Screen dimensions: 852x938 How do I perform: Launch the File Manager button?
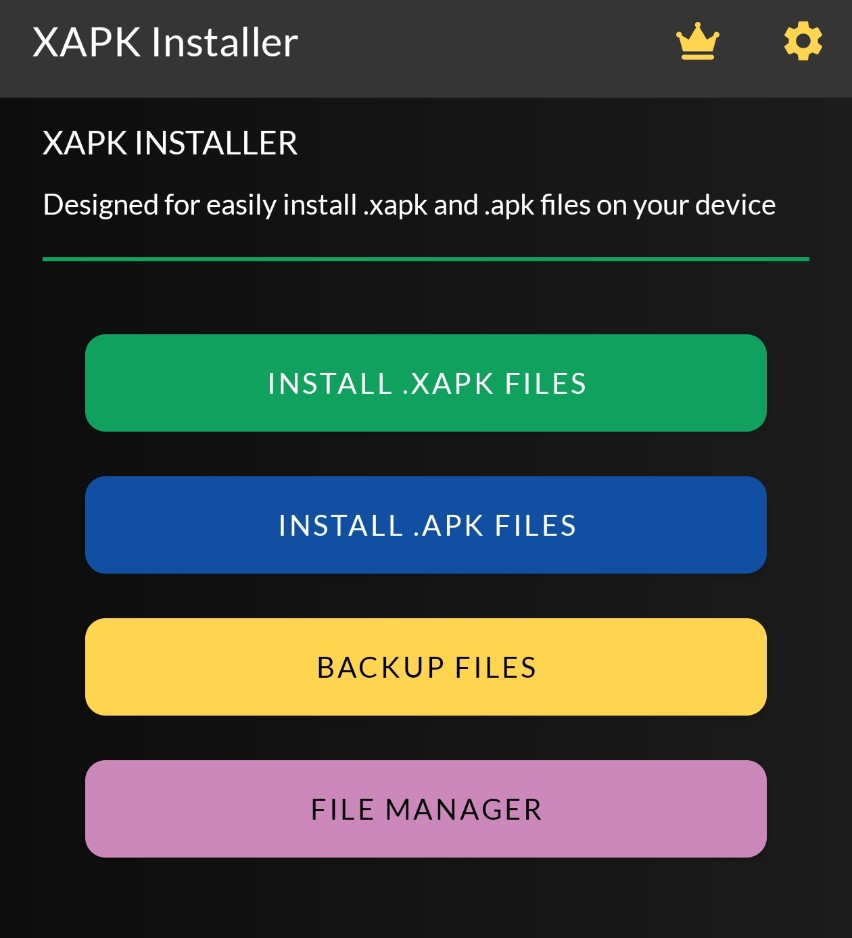(x=426, y=809)
